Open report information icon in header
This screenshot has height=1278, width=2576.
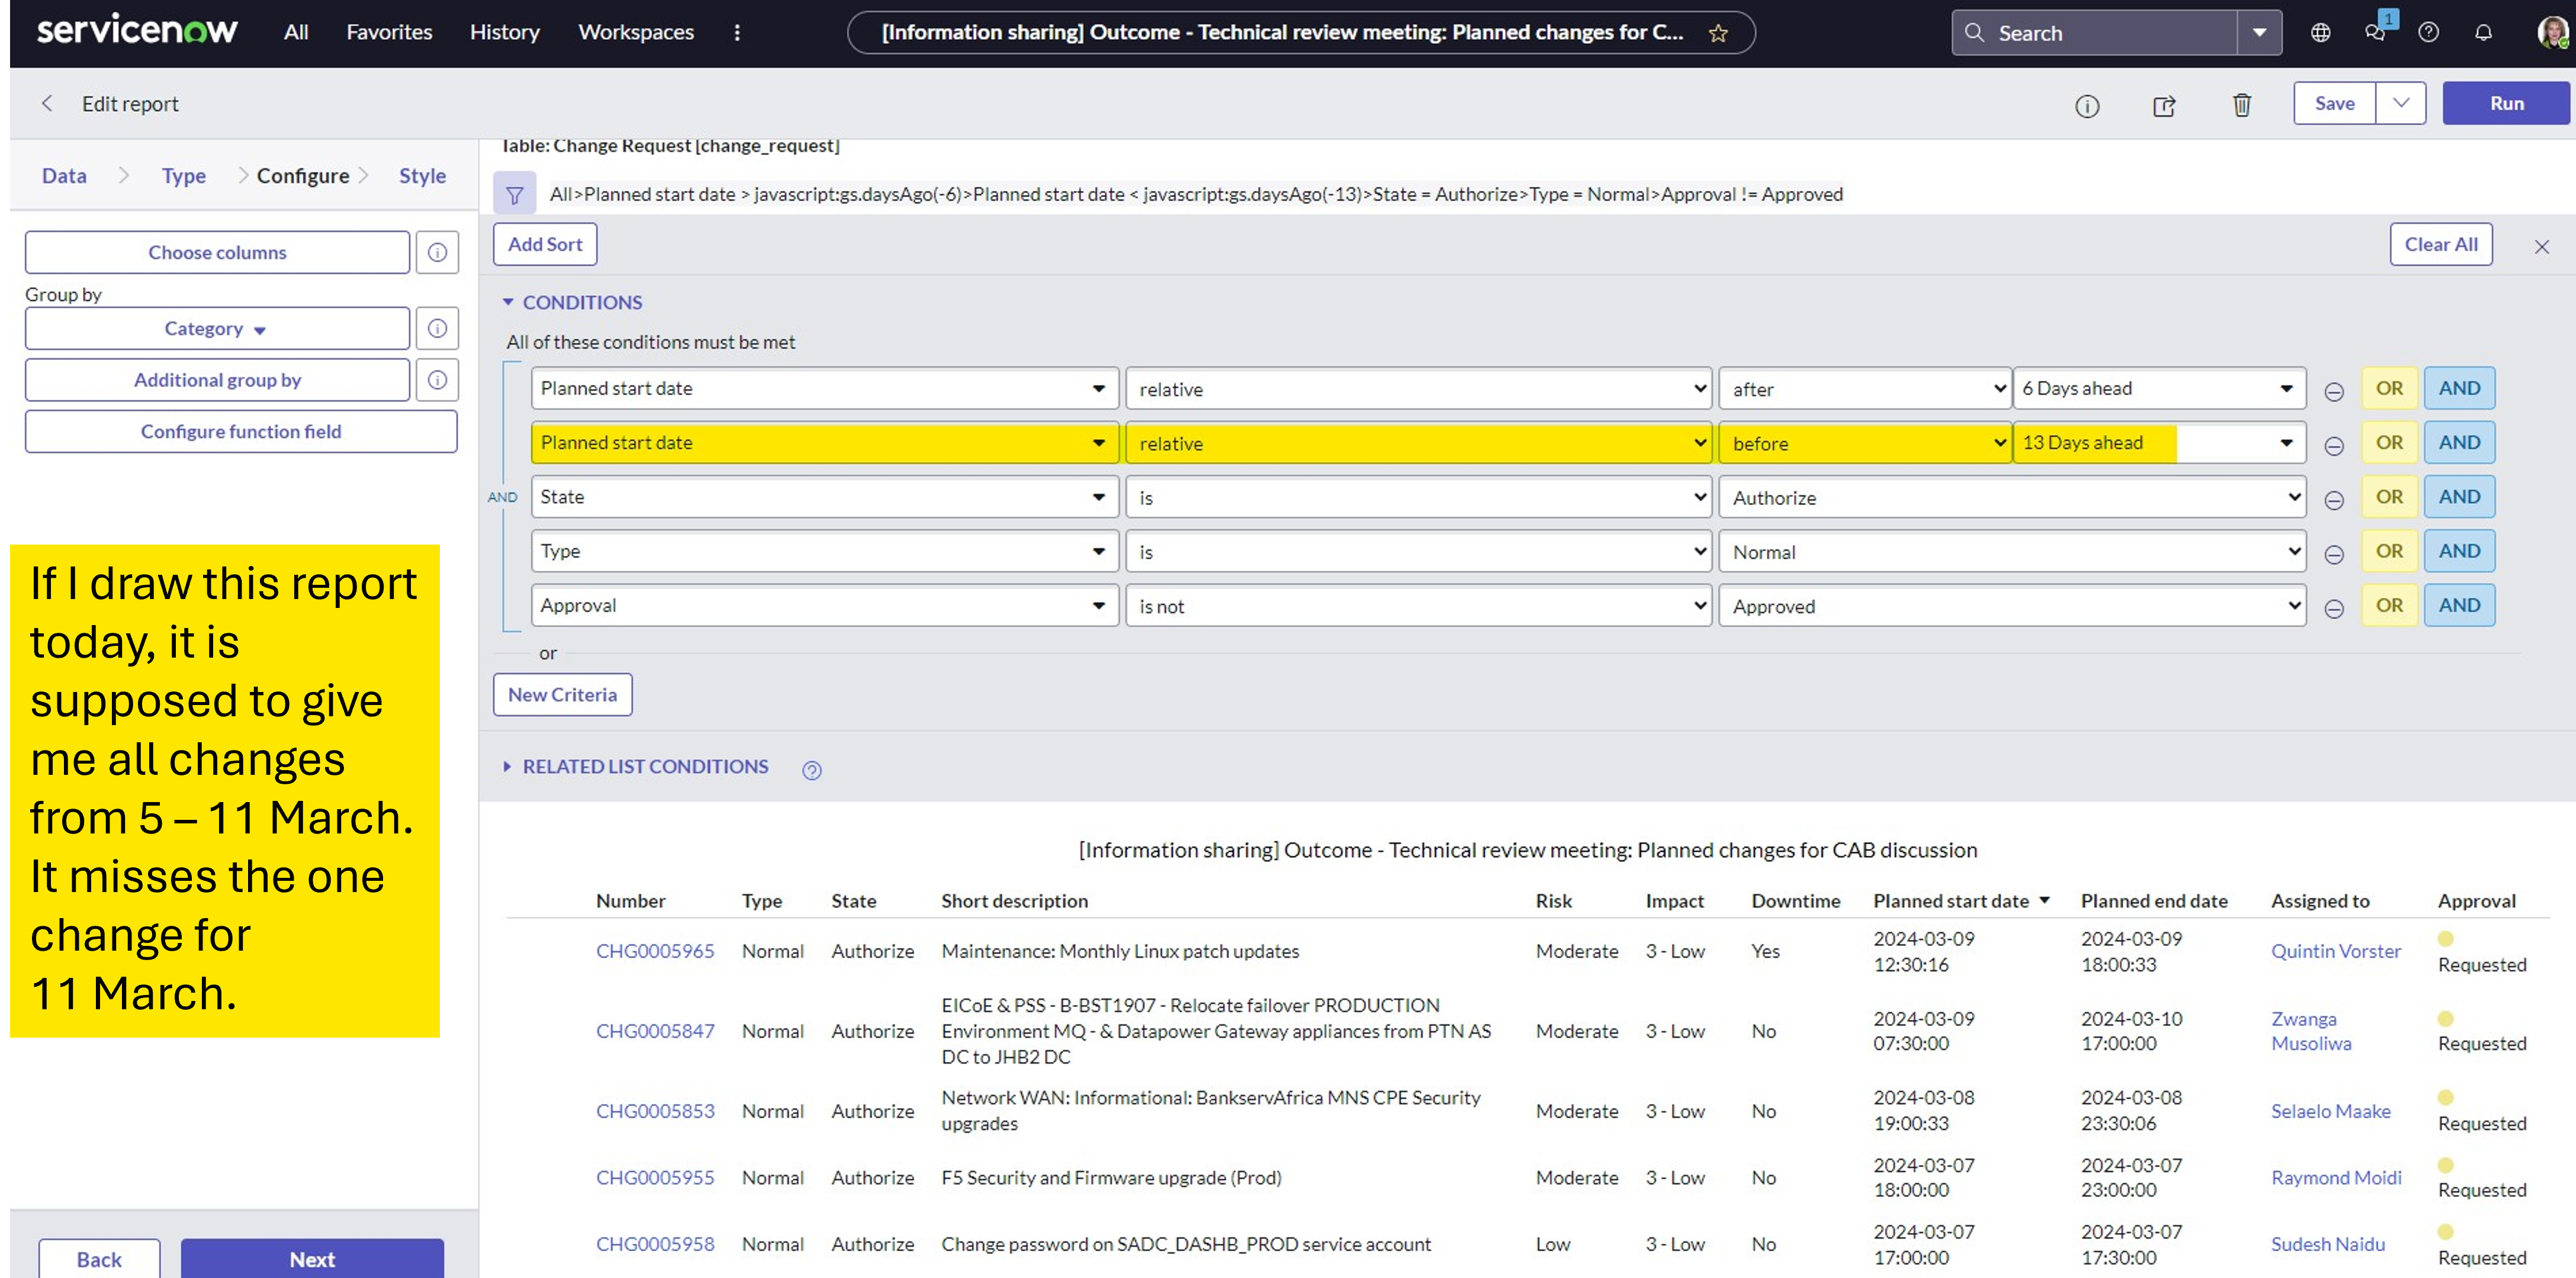point(2087,106)
